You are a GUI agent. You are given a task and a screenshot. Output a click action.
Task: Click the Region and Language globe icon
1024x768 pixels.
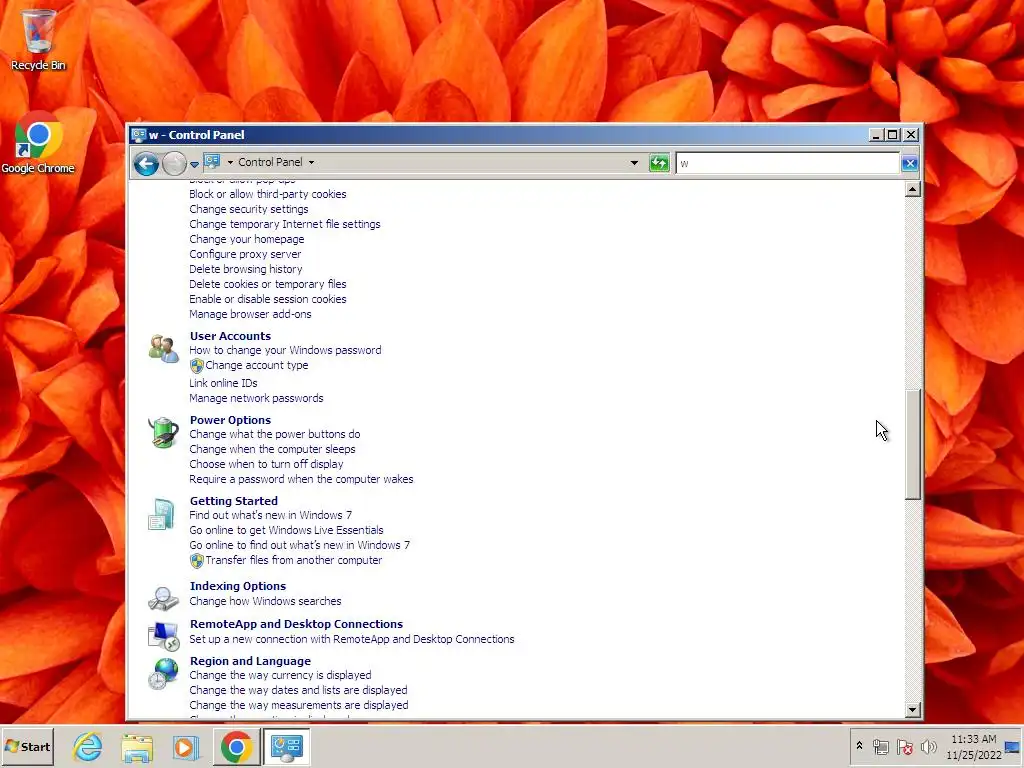[163, 673]
